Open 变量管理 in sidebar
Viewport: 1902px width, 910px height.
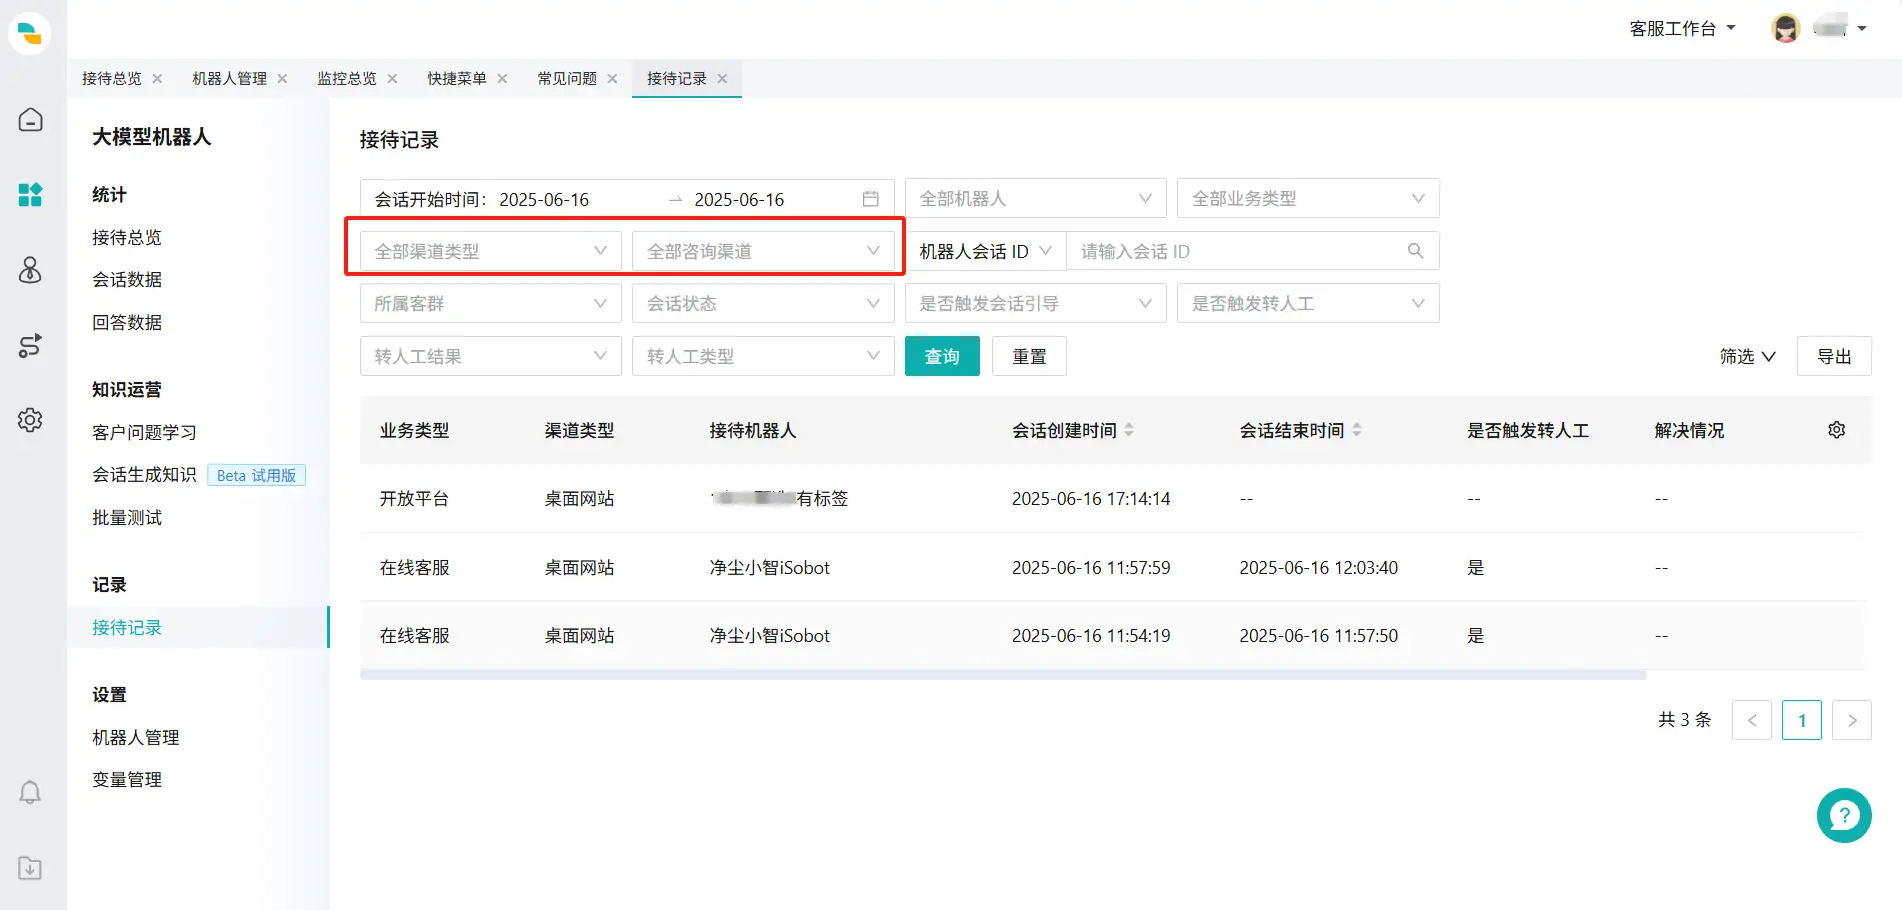[127, 779]
